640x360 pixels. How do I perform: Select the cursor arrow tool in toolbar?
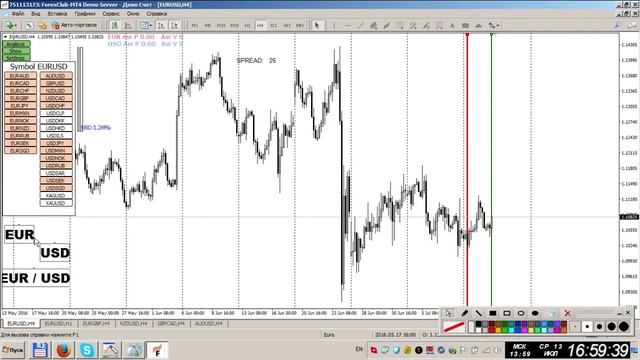click(x=317, y=25)
